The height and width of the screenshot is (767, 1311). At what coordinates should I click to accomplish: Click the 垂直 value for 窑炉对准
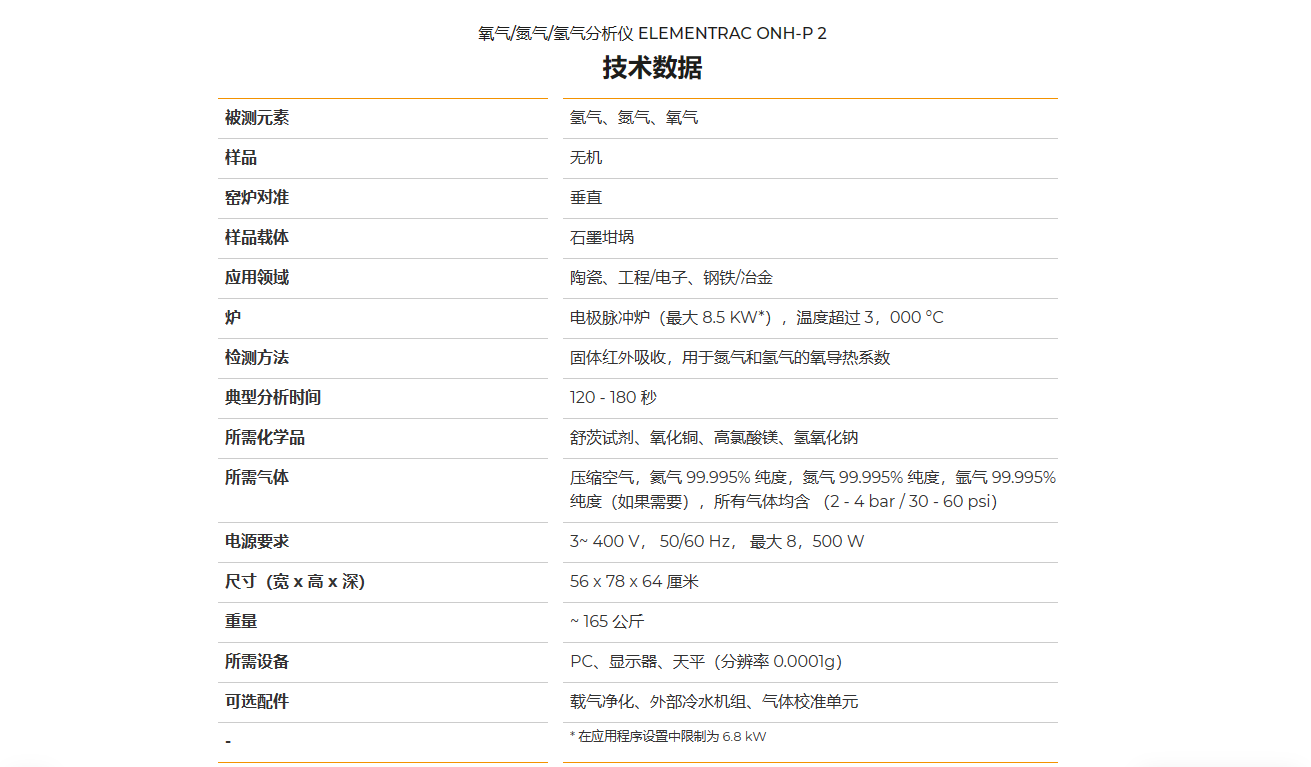[x=586, y=198]
